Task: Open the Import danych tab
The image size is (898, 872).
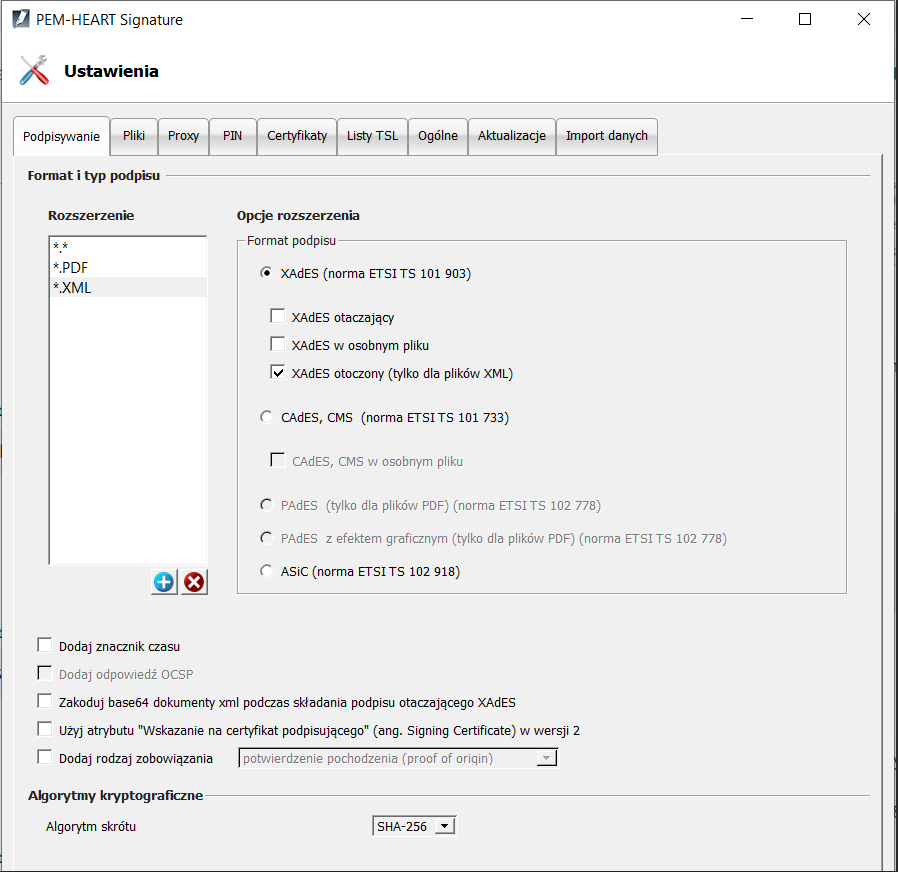Action: (x=606, y=136)
